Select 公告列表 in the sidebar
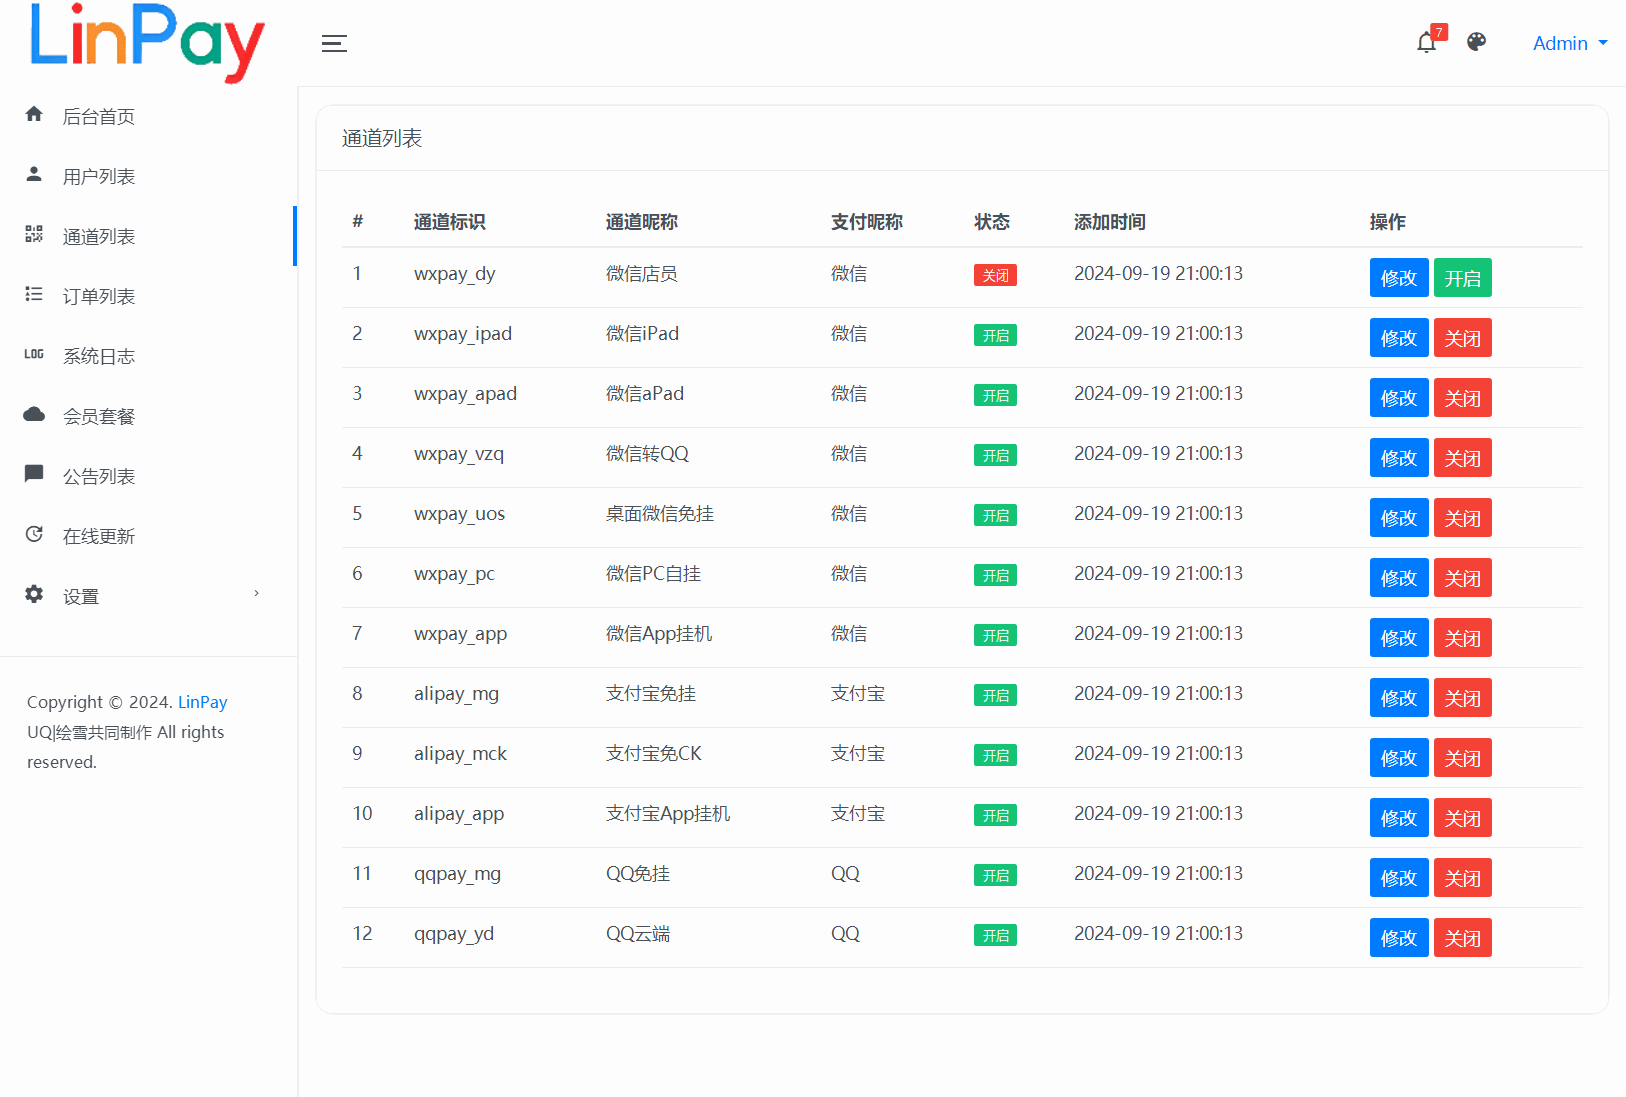Viewport: 1626px width, 1097px height. click(x=99, y=477)
